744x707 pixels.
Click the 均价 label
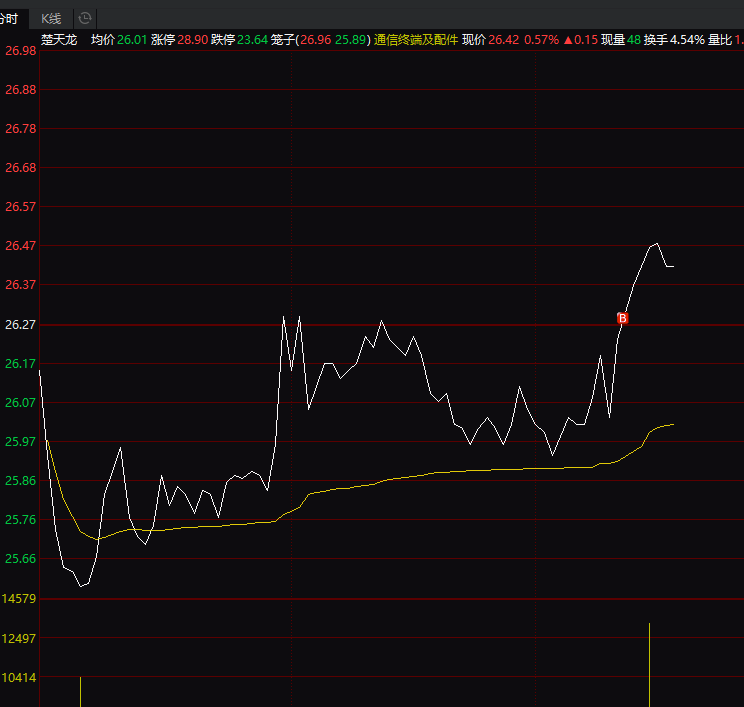(103, 40)
